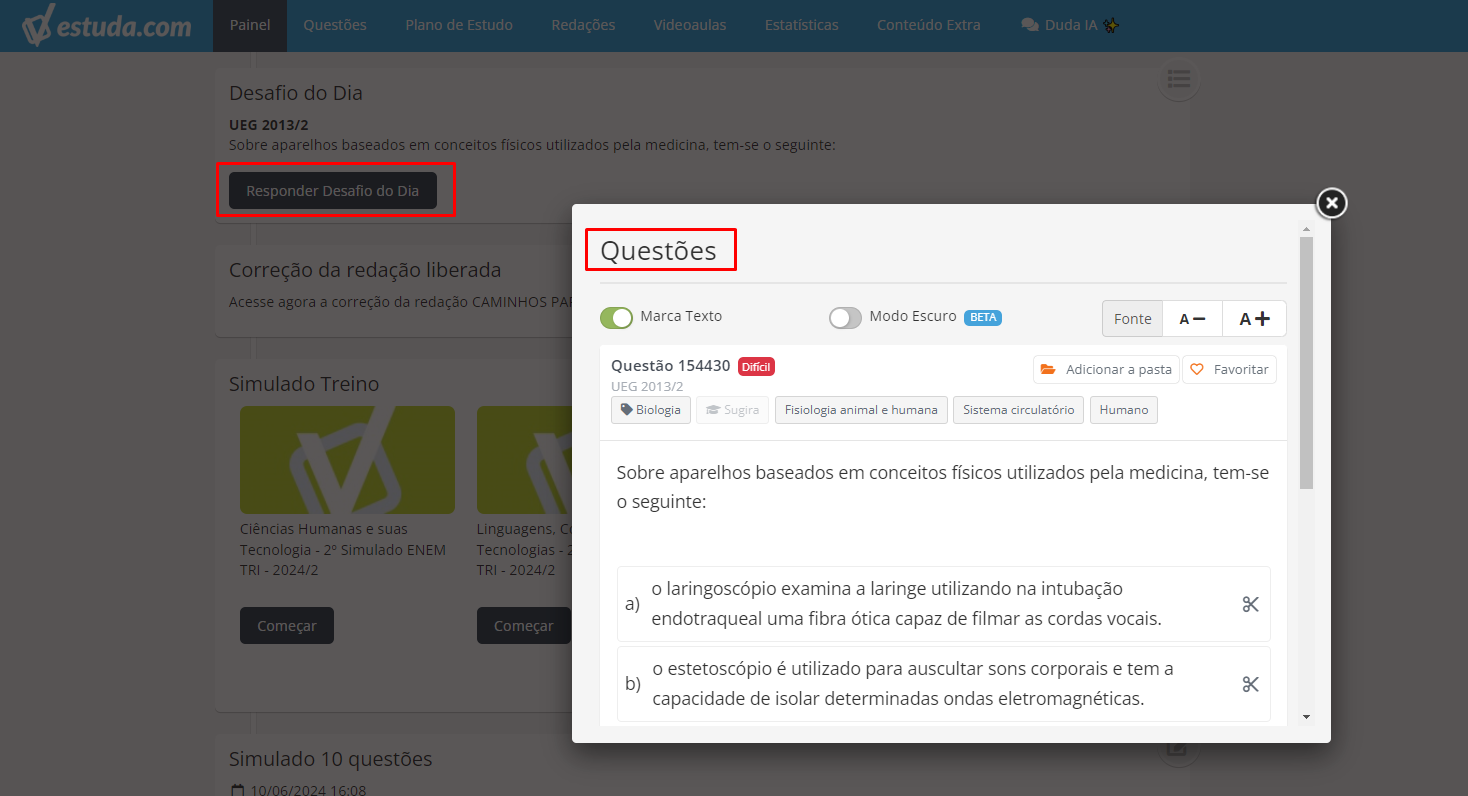Viewport: 1468px width, 796px height.
Task: Click the popup scrollbar thumb
Action: pyautogui.click(x=1306, y=363)
